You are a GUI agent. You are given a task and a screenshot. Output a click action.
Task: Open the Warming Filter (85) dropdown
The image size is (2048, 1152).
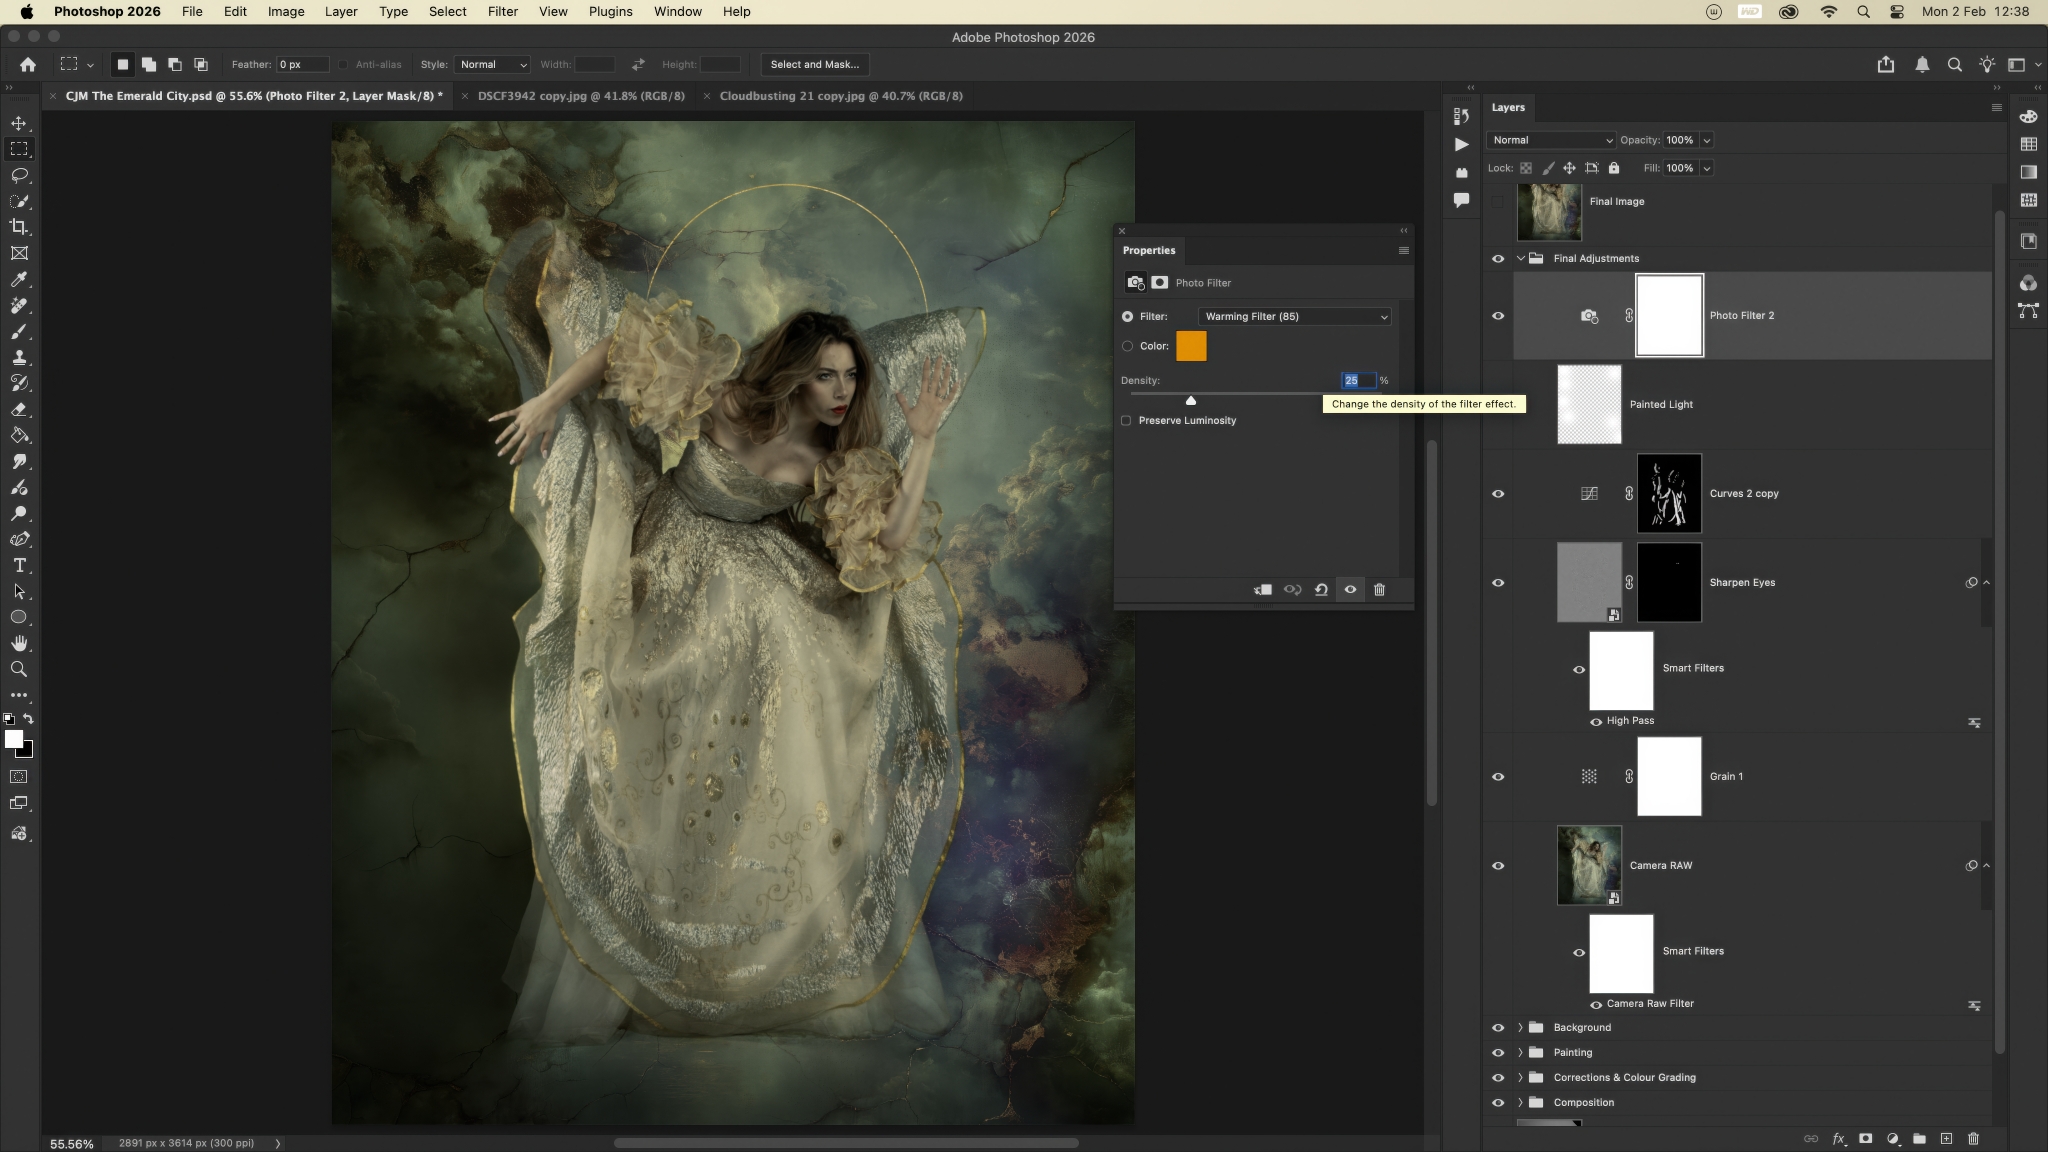click(x=1295, y=316)
